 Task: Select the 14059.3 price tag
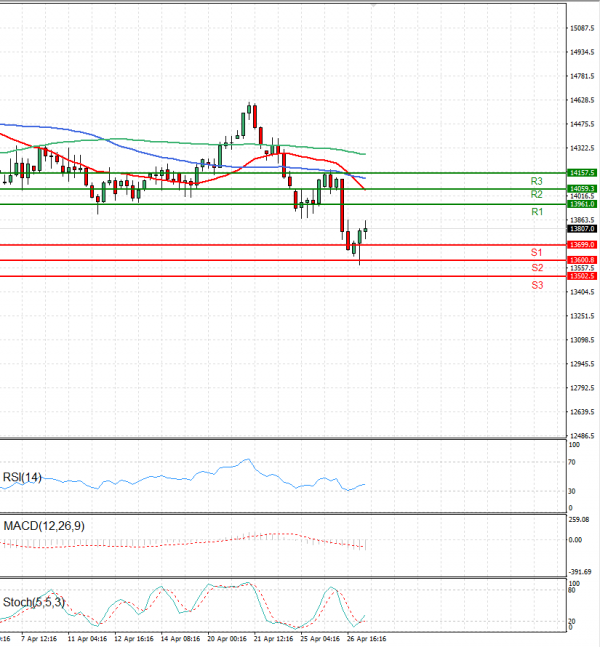[x=582, y=189]
